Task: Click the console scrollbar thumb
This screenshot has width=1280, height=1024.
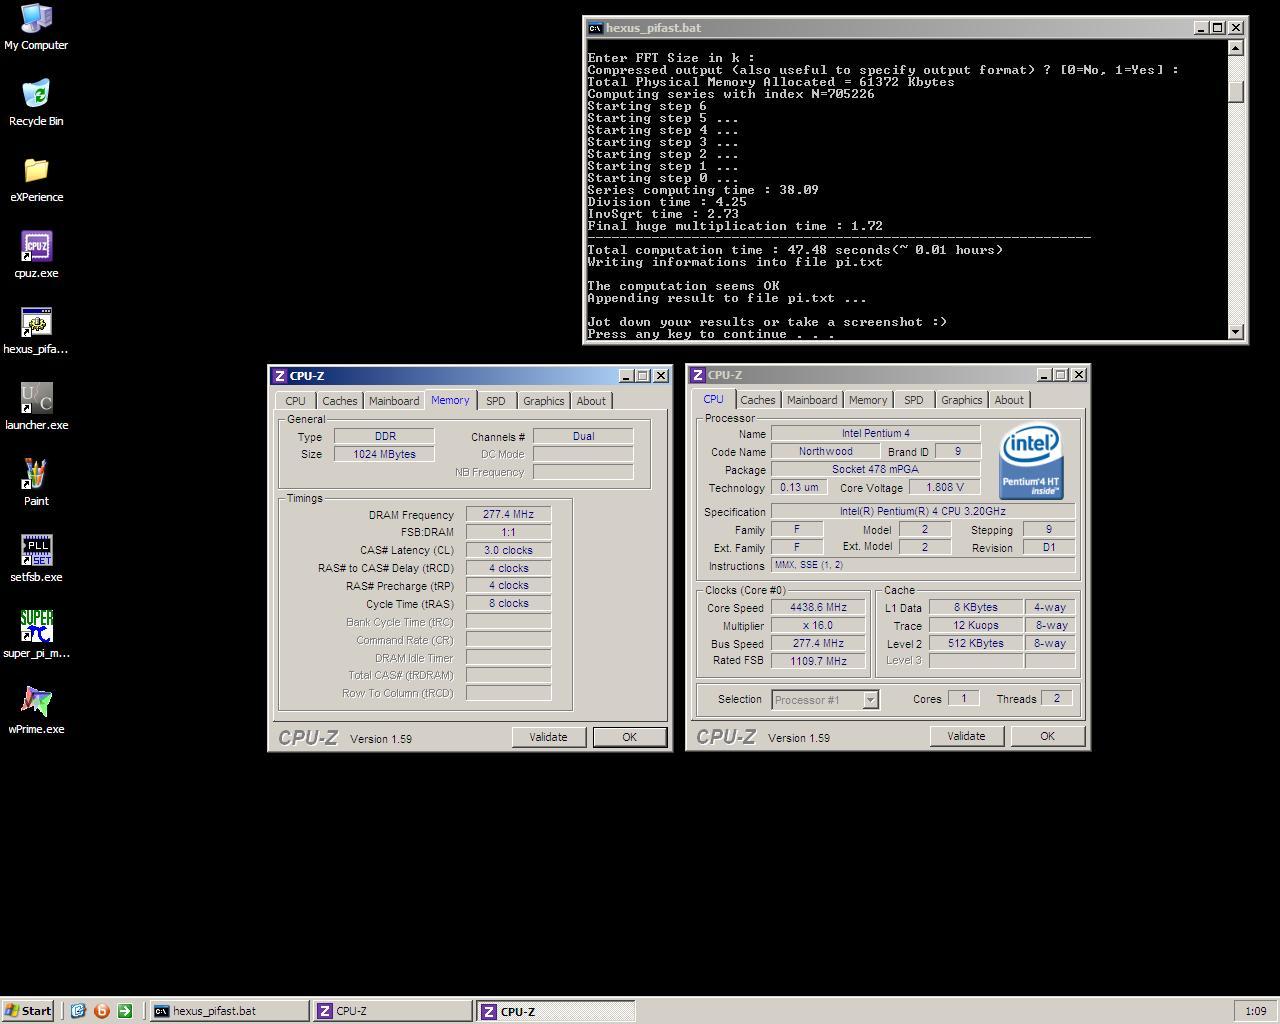Action: click(1236, 91)
